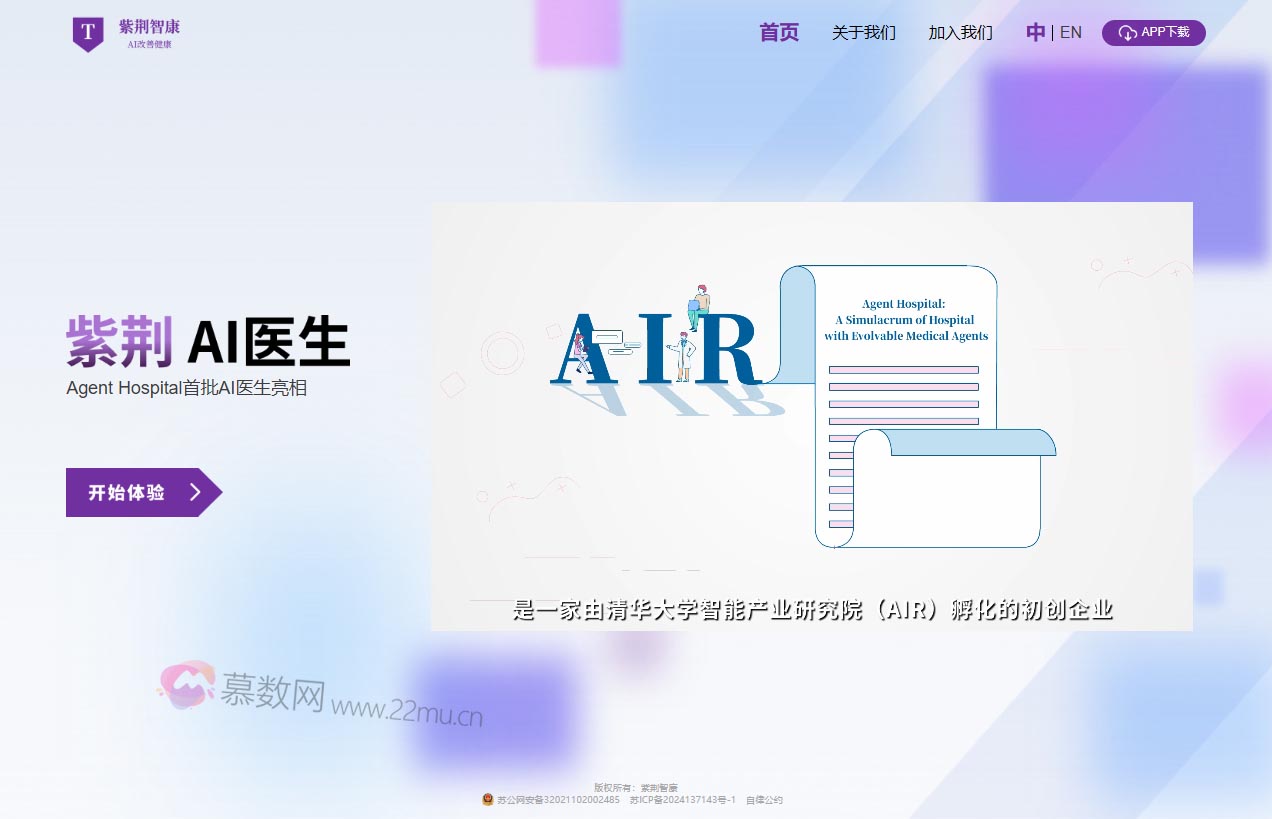
Task: Select the 中 Chinese language option
Action: (x=1035, y=33)
